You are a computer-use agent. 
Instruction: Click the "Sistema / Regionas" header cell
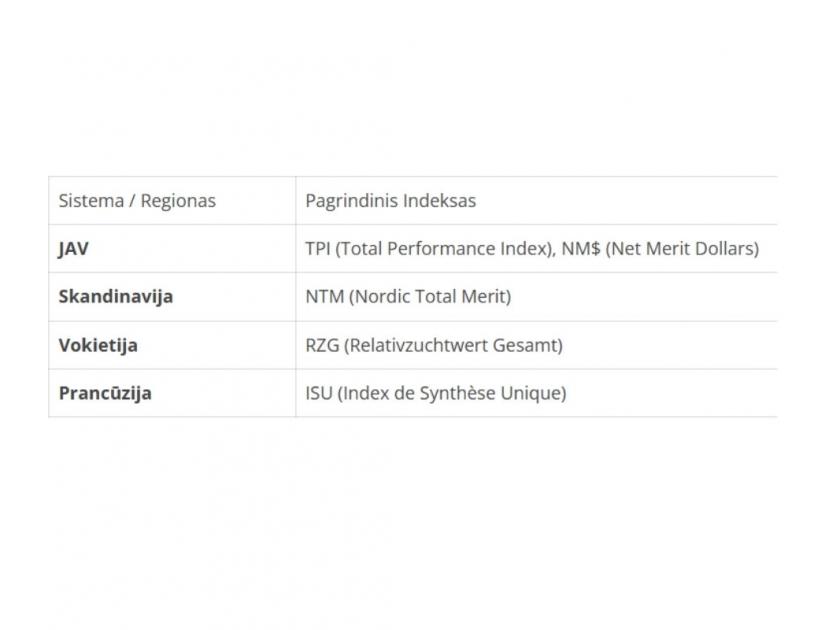click(x=137, y=201)
